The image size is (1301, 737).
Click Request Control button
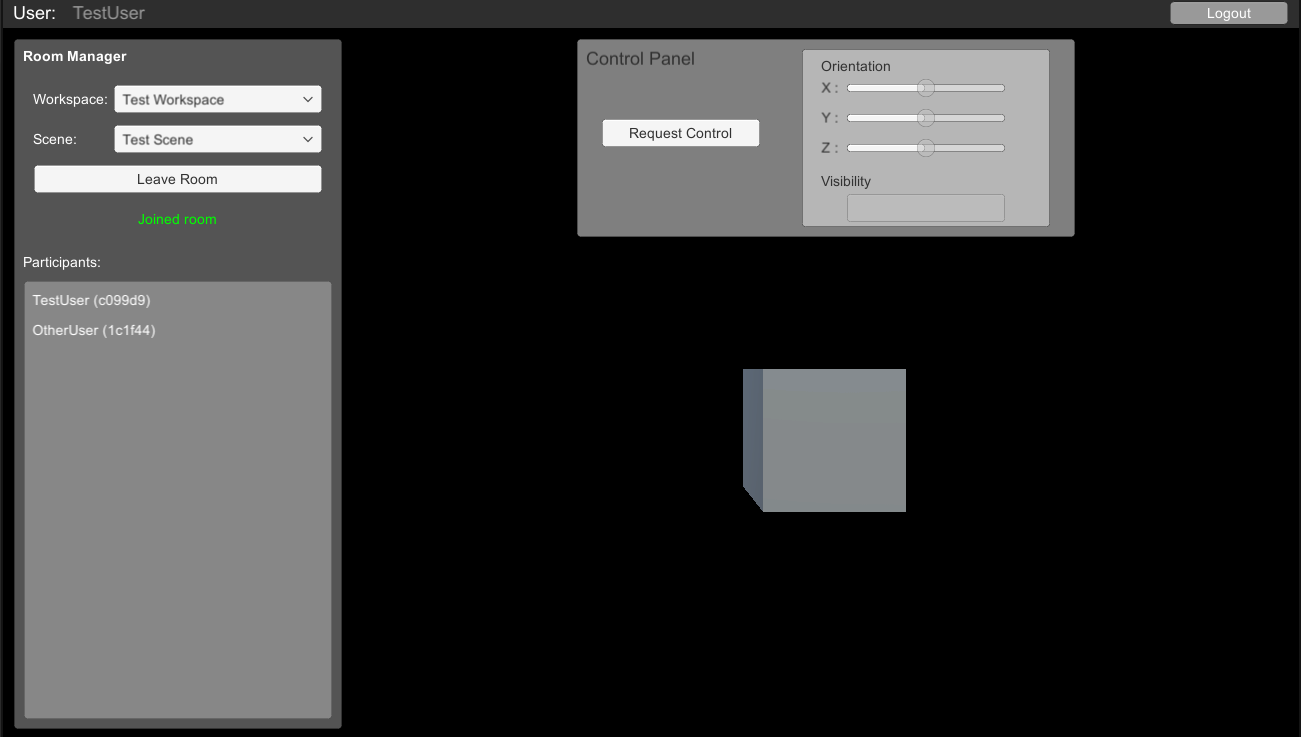(680, 133)
